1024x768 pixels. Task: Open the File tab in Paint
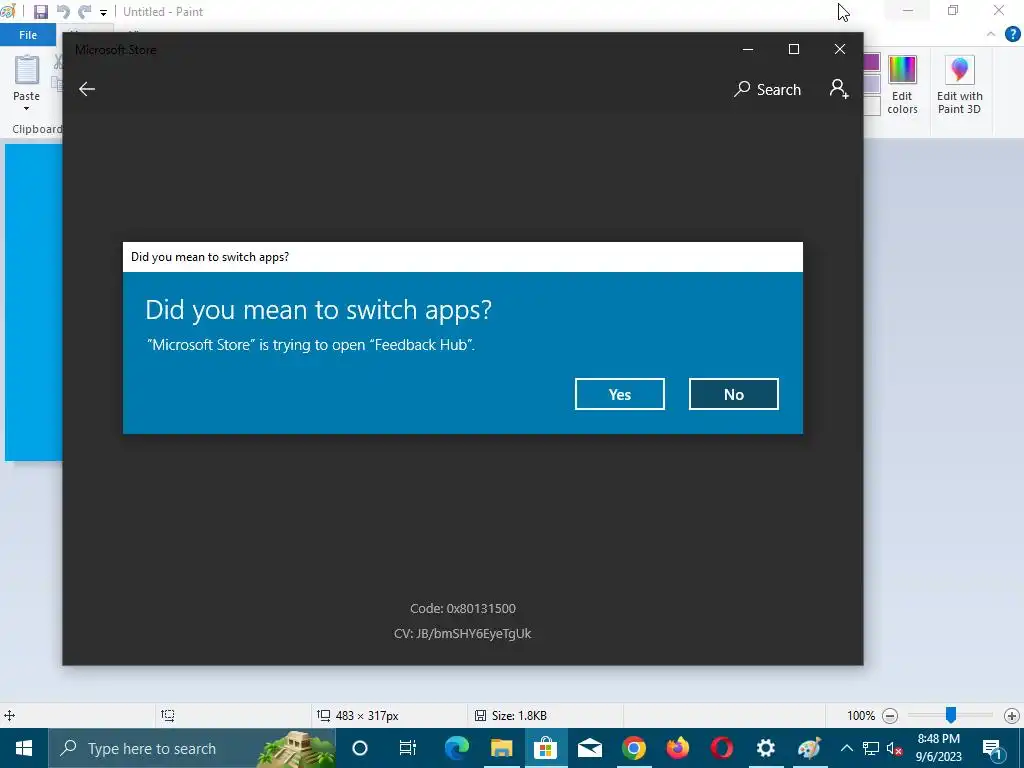click(27, 35)
